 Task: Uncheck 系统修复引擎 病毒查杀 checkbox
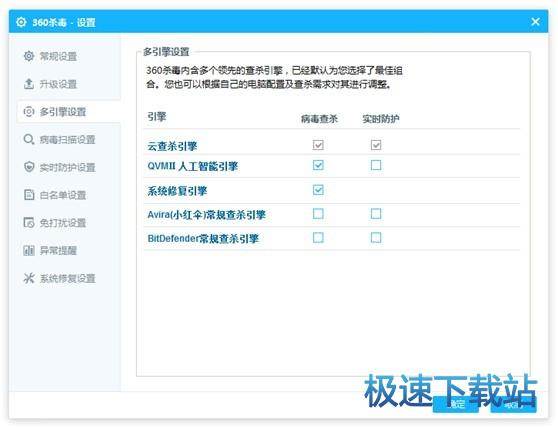[x=318, y=190]
